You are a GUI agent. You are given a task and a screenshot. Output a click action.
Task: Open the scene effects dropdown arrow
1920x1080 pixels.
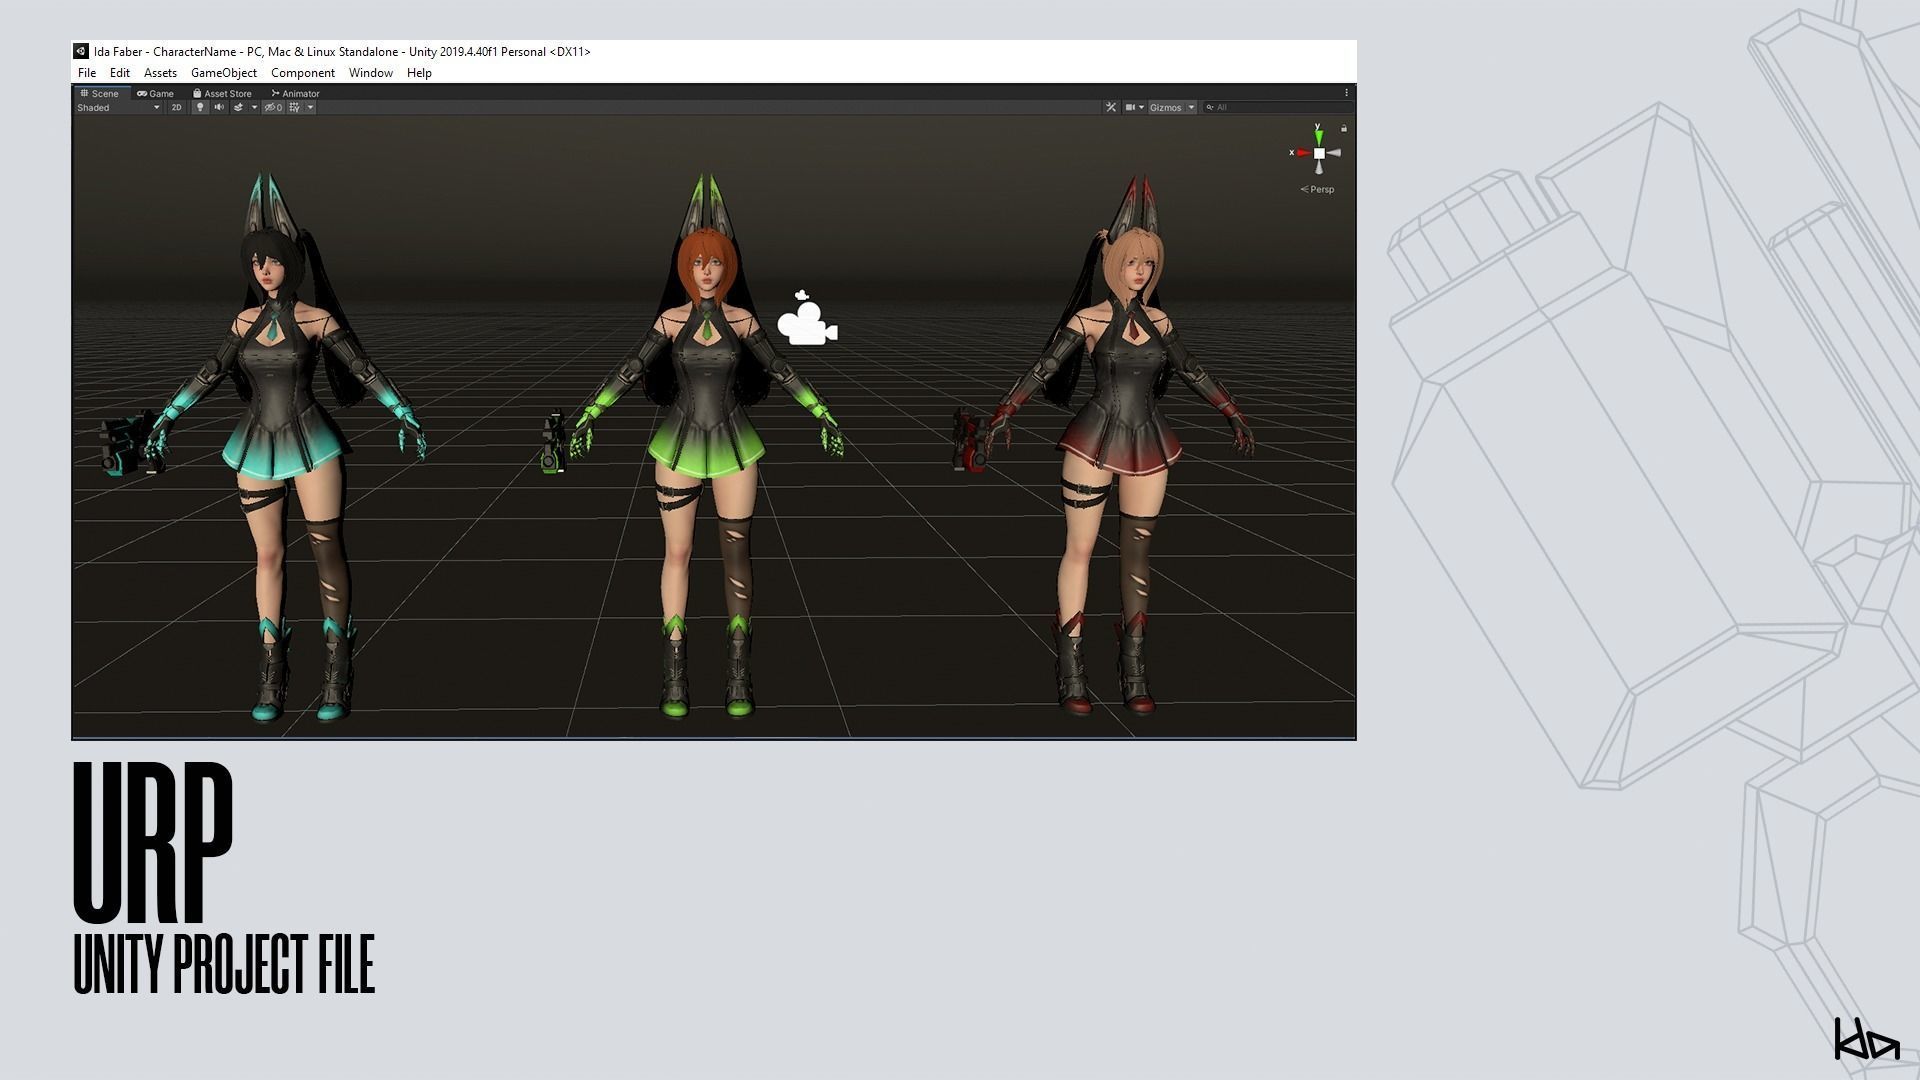point(254,107)
